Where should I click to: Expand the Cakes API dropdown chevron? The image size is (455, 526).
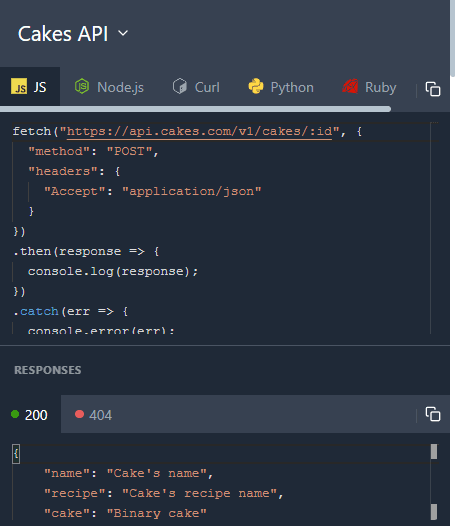123,33
